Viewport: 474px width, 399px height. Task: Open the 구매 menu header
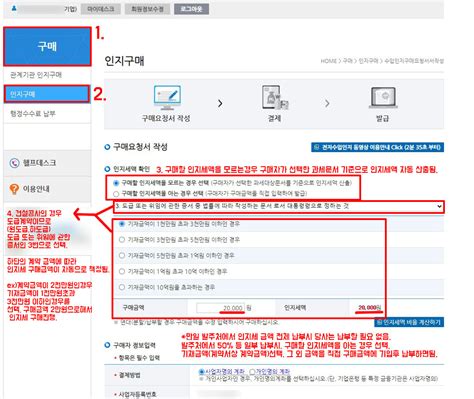47,46
